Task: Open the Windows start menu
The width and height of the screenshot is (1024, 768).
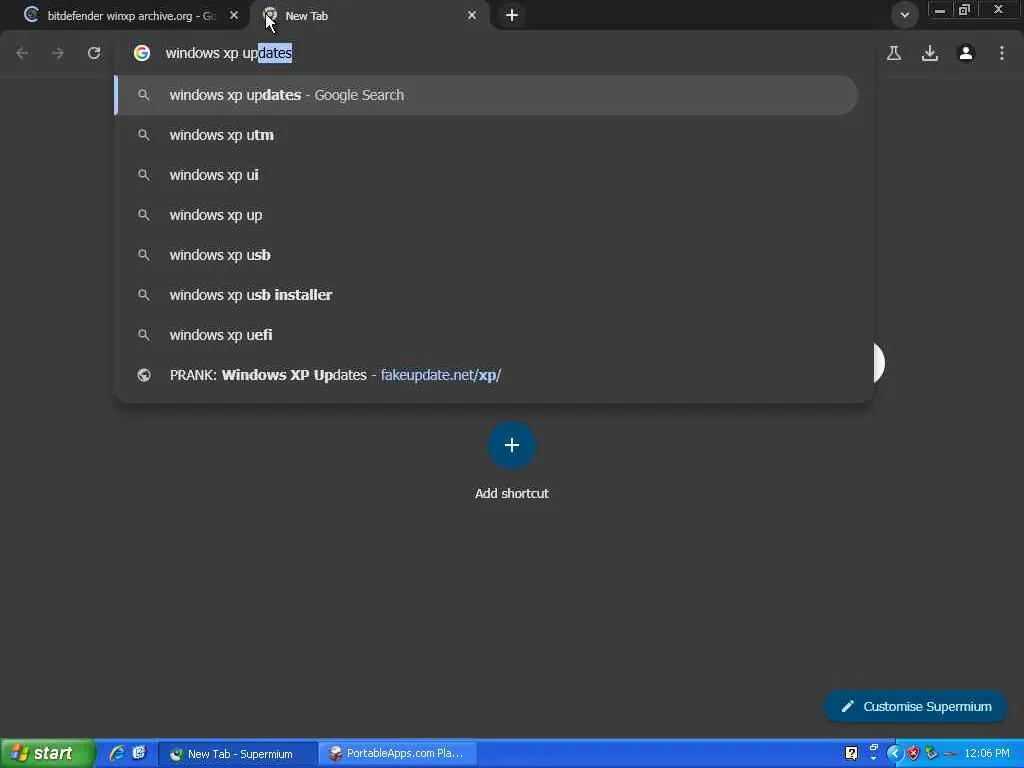Action: [47, 754]
